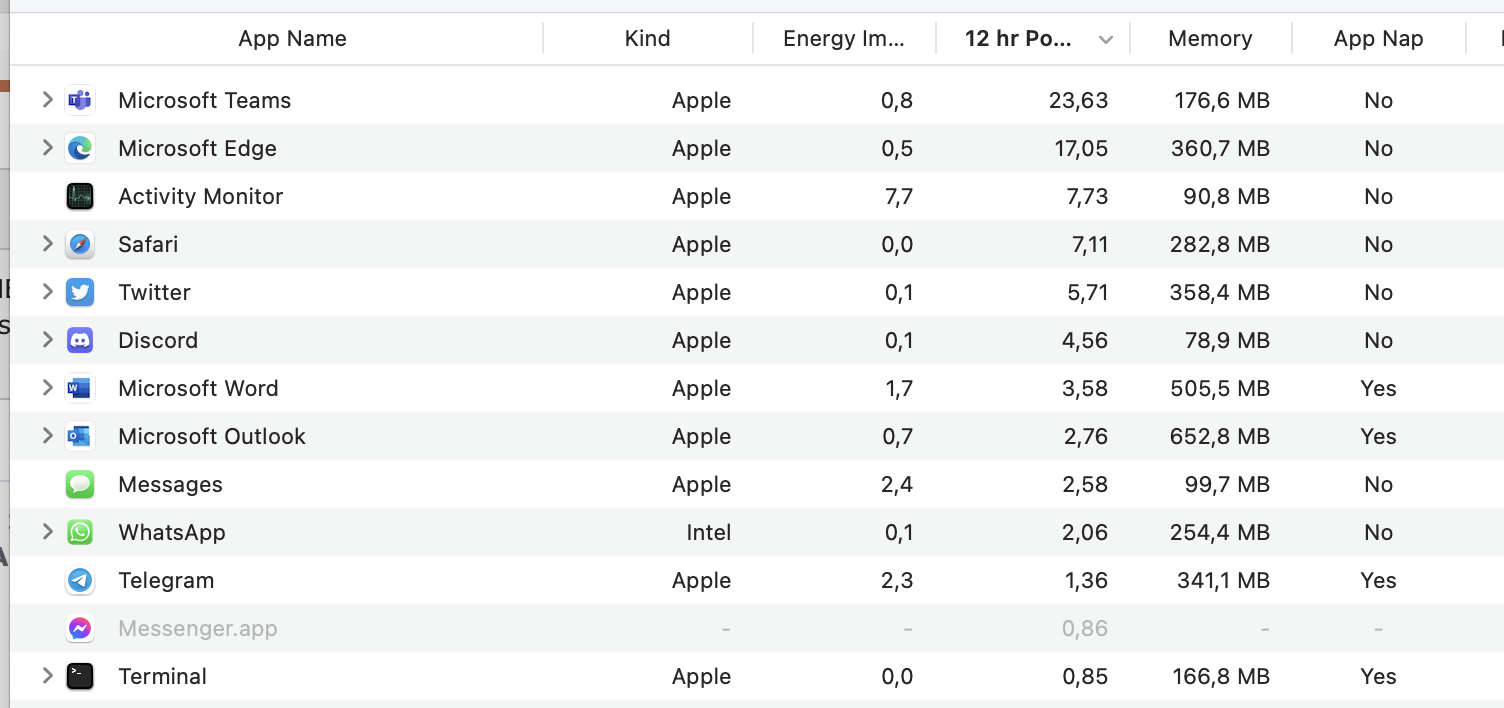Viewport: 1504px width, 708px height.
Task: Expand the Microsoft Teams process row
Action: pyautogui.click(x=47, y=99)
